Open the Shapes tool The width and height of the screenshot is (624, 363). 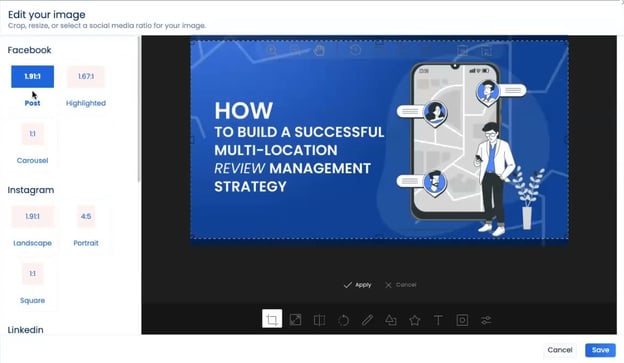point(391,320)
